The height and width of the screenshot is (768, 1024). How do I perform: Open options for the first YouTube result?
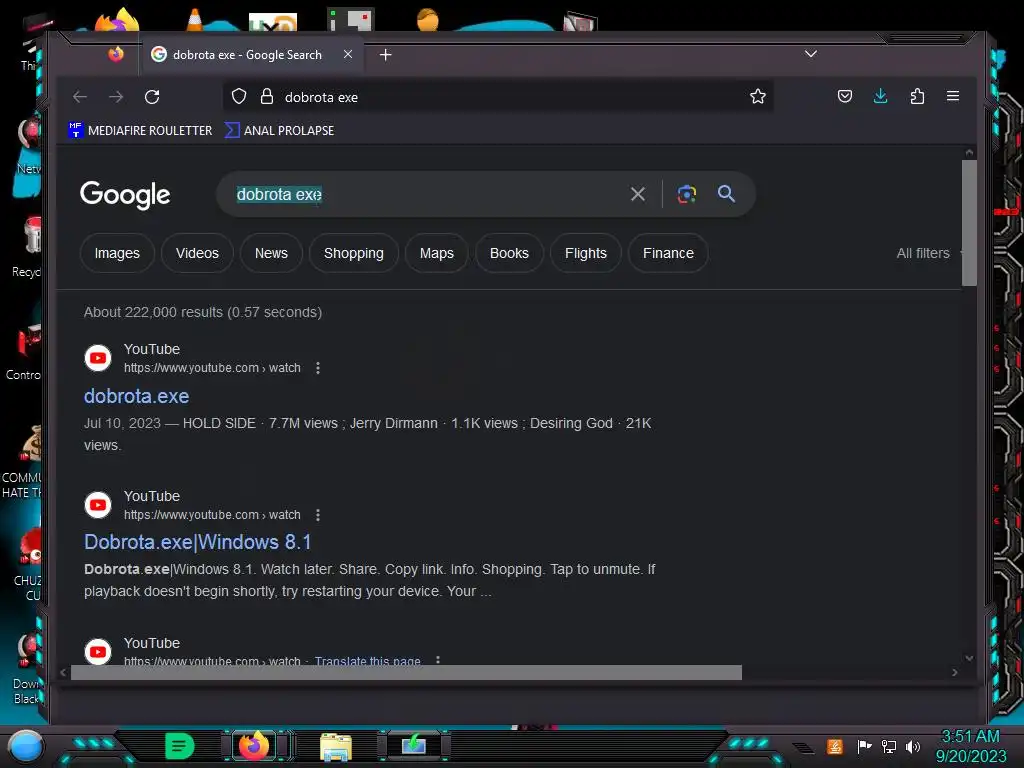pyautogui.click(x=318, y=368)
